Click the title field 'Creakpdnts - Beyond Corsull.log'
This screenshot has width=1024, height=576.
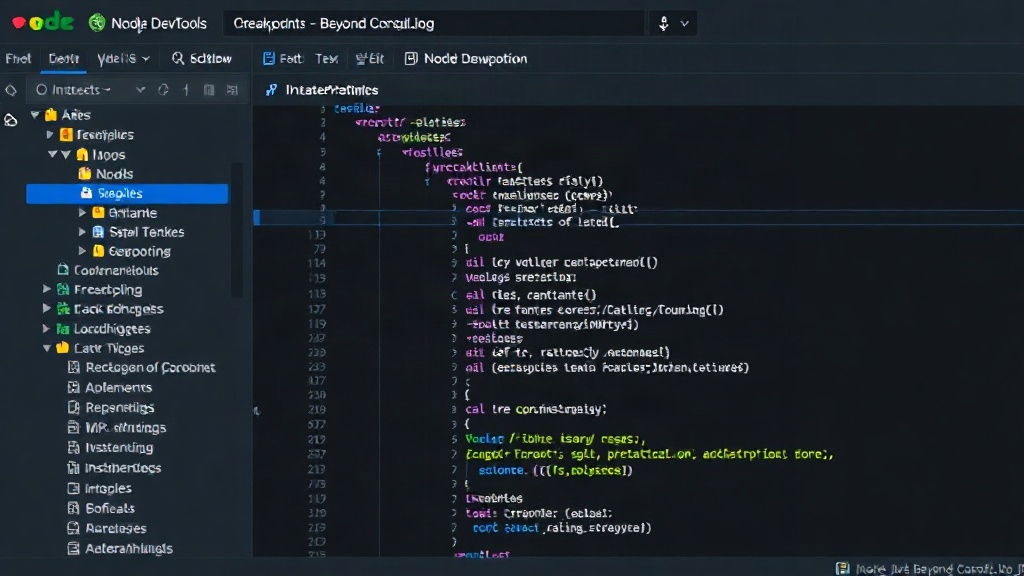pos(434,24)
